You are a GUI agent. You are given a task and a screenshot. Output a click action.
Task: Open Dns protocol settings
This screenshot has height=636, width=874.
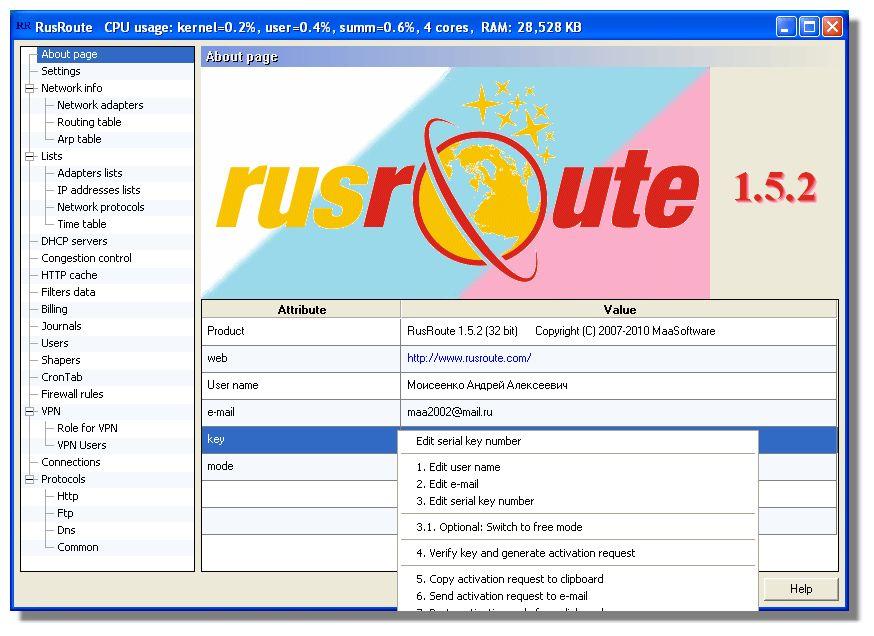tap(66, 530)
